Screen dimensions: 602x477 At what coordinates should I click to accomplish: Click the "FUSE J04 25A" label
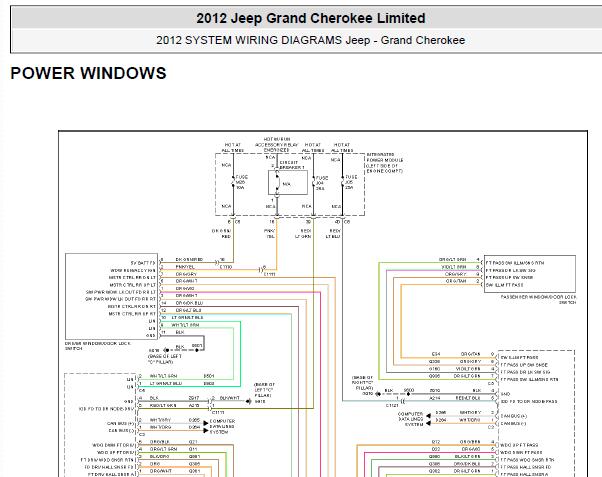(x=322, y=183)
